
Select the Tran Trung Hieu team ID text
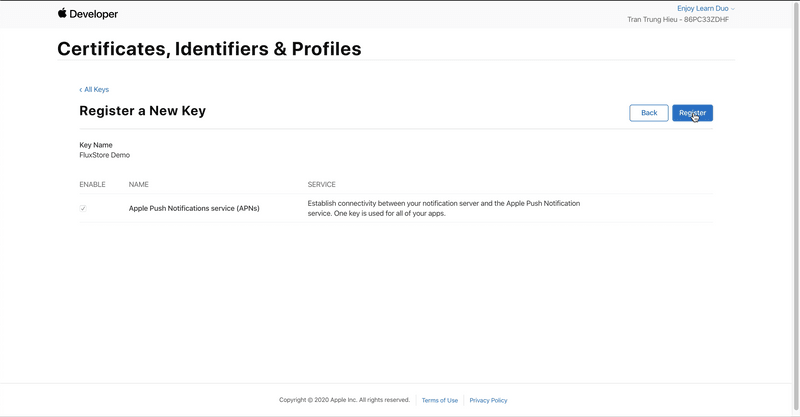[678, 19]
